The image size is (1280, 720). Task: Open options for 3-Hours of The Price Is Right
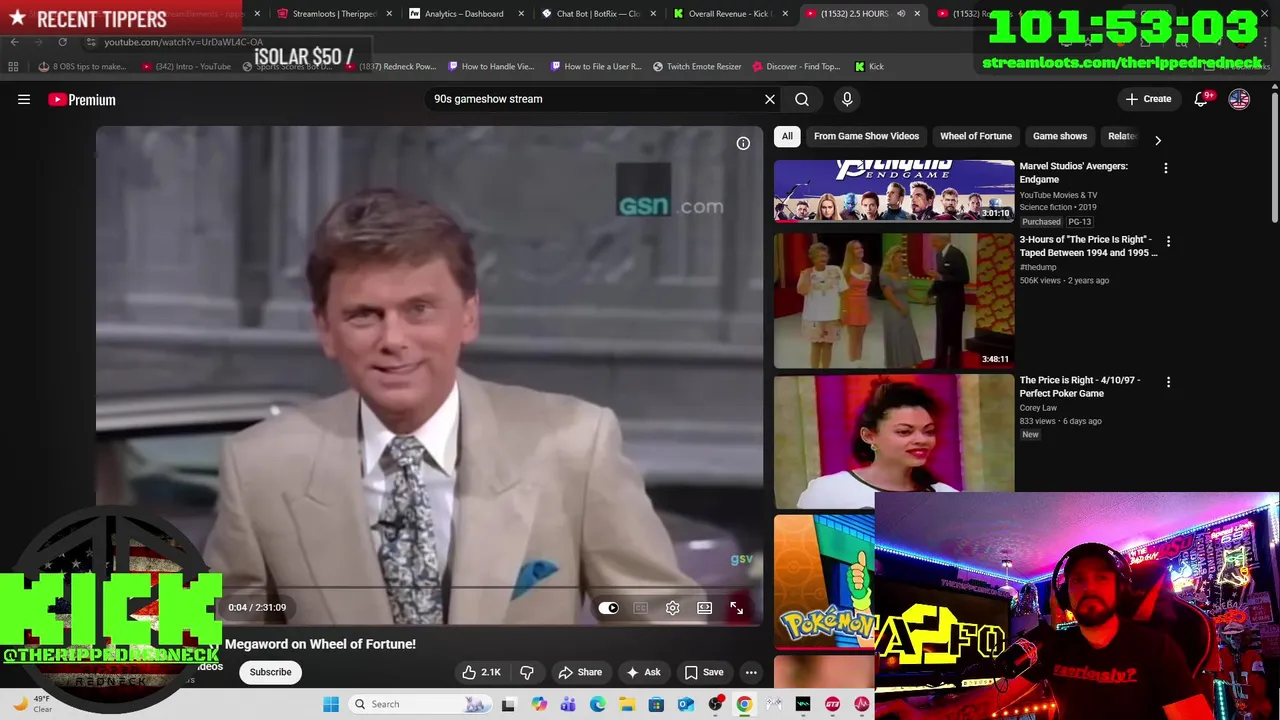click(x=1168, y=241)
